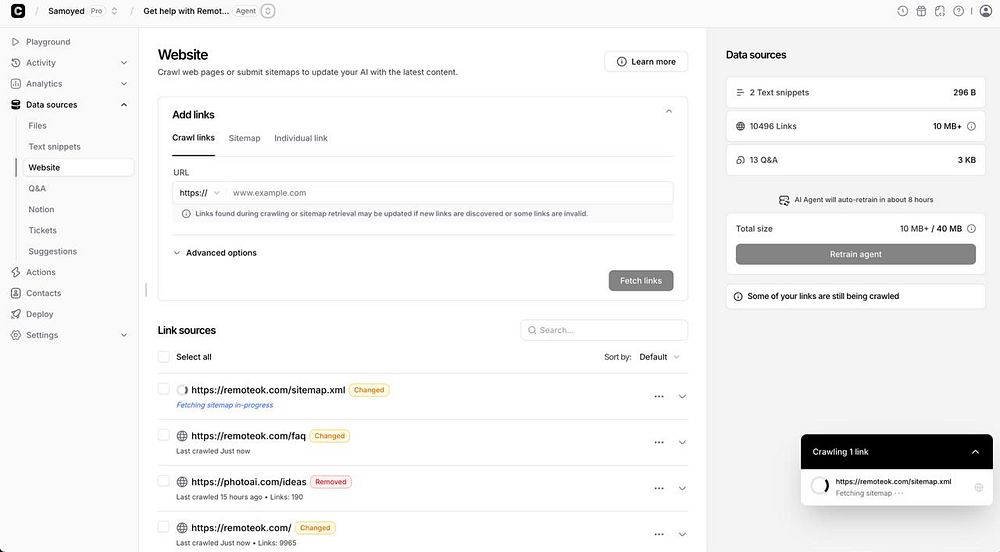Open Text snippets in sidebar
This screenshot has width=1000, height=552.
[55, 147]
